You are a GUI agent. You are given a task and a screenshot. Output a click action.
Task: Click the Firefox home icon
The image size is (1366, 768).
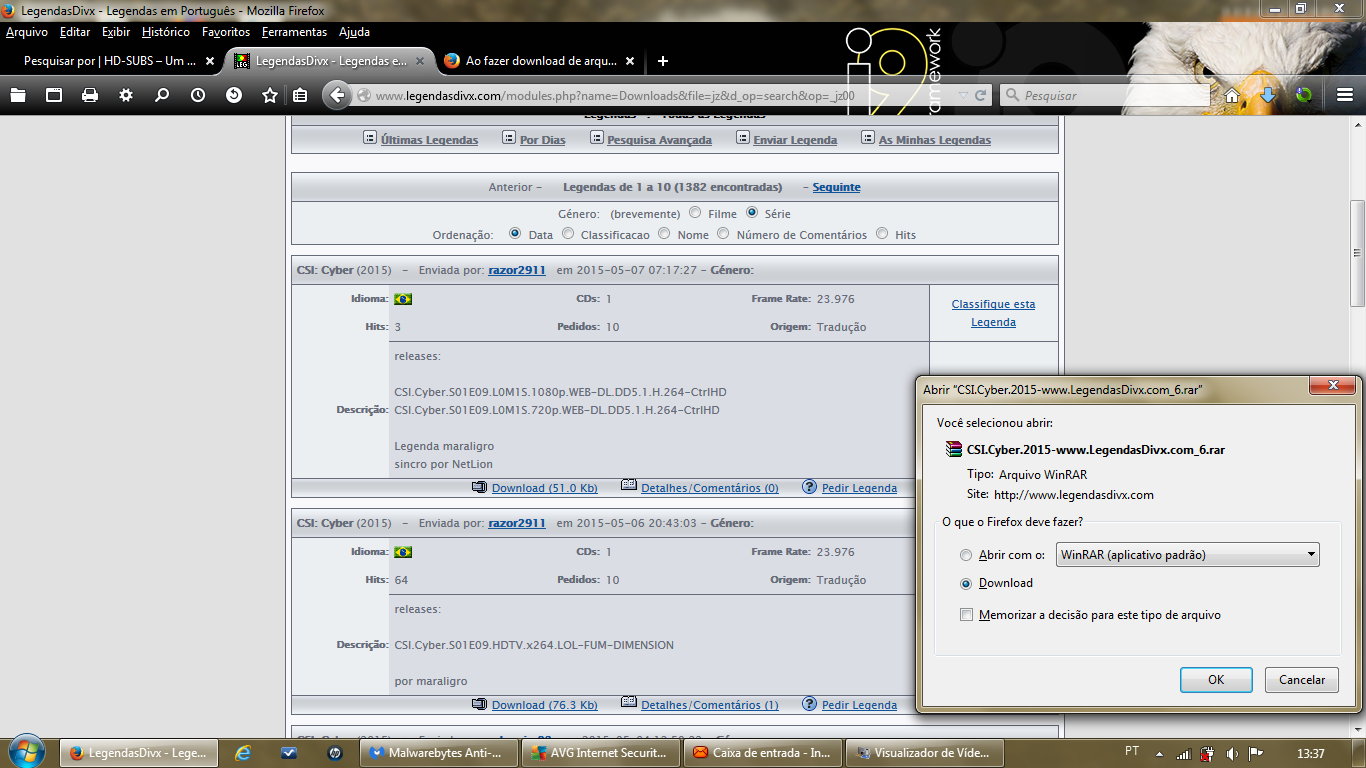click(1232, 95)
